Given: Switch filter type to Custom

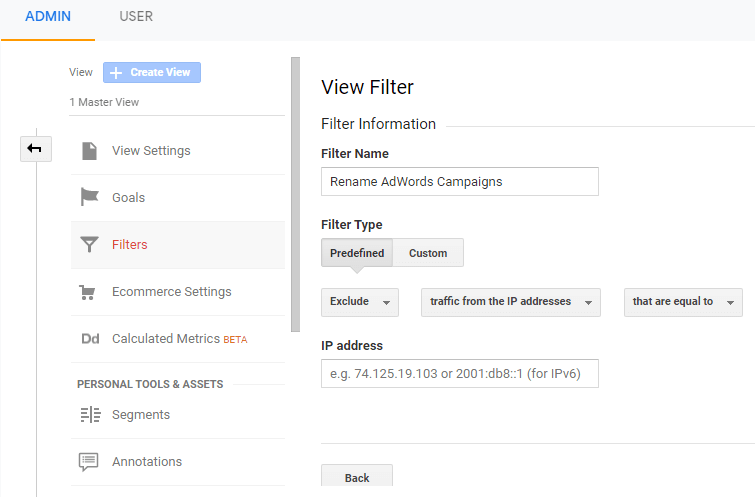Looking at the screenshot, I should click(x=428, y=253).
